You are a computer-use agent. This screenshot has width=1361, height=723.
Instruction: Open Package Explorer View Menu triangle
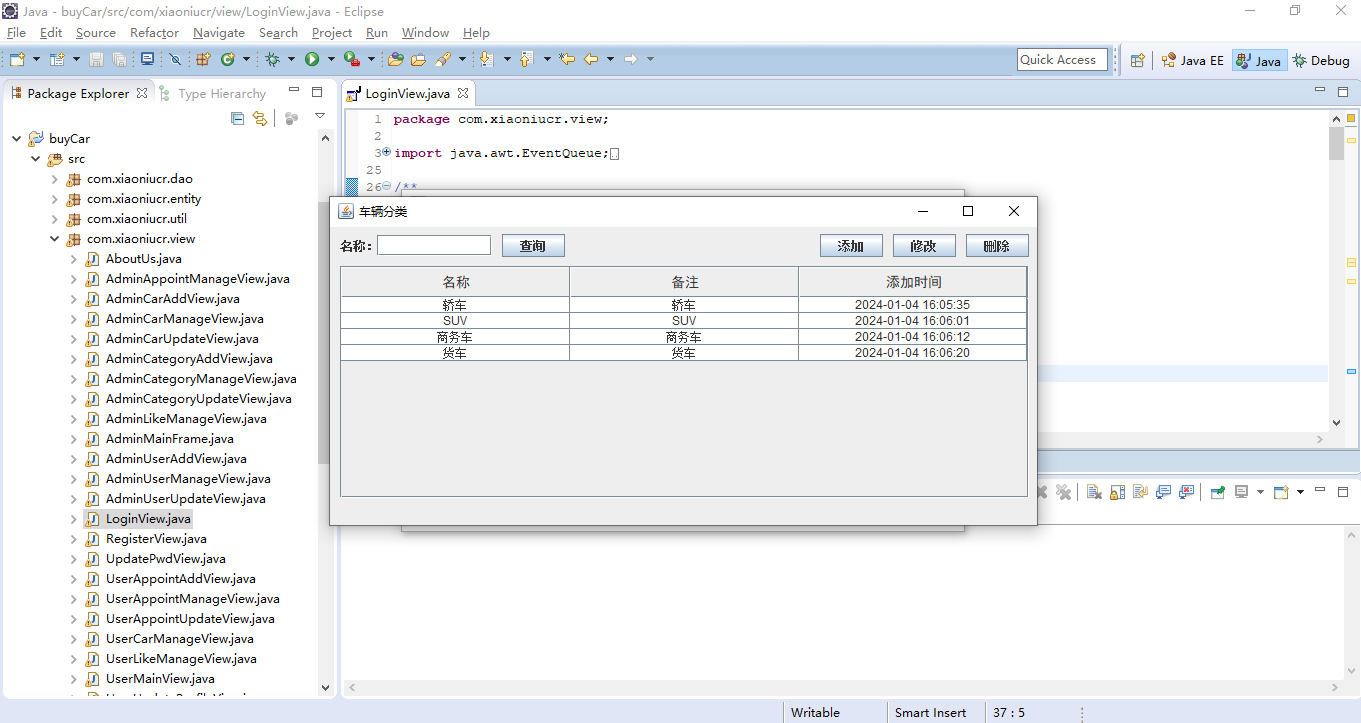pyautogui.click(x=319, y=117)
